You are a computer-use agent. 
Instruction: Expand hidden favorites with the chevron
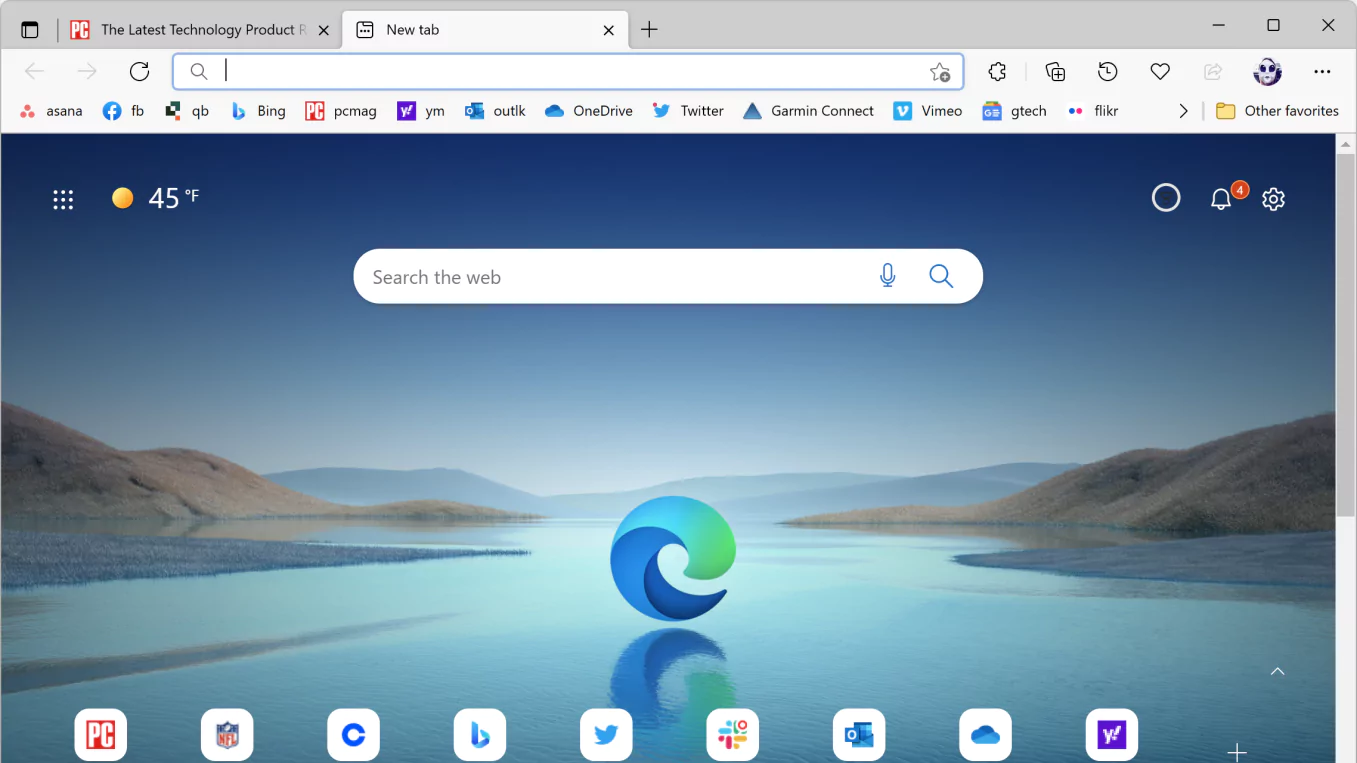(1183, 111)
